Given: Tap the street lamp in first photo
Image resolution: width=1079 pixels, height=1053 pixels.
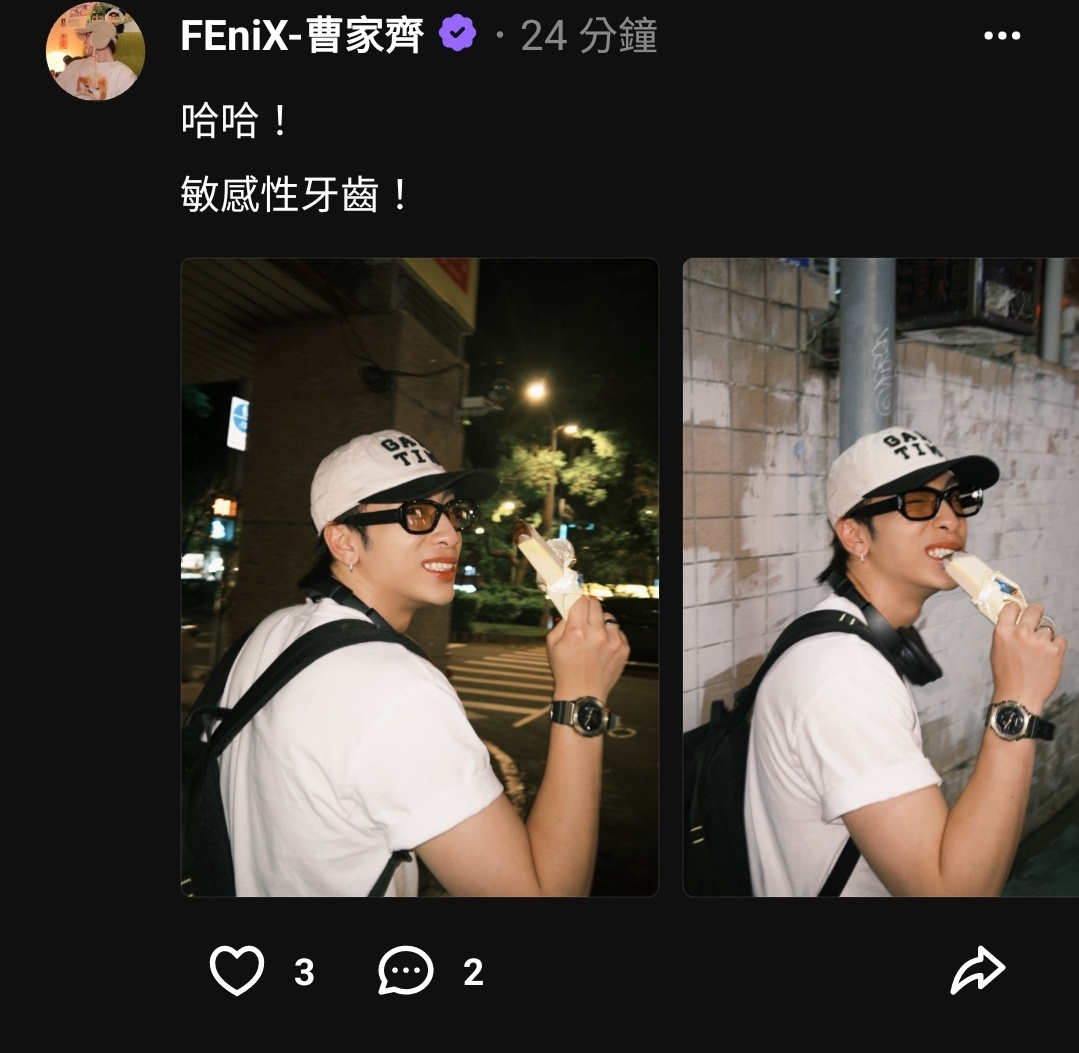Looking at the screenshot, I should coord(535,391).
